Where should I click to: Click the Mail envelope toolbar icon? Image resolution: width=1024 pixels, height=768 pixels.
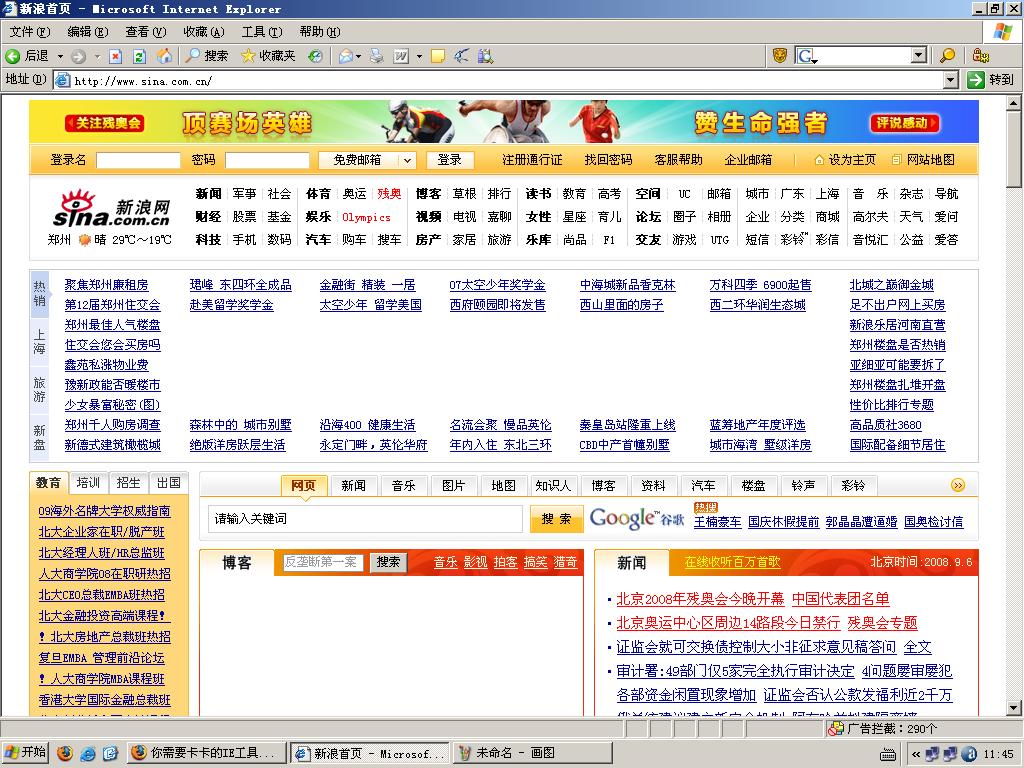pos(345,56)
